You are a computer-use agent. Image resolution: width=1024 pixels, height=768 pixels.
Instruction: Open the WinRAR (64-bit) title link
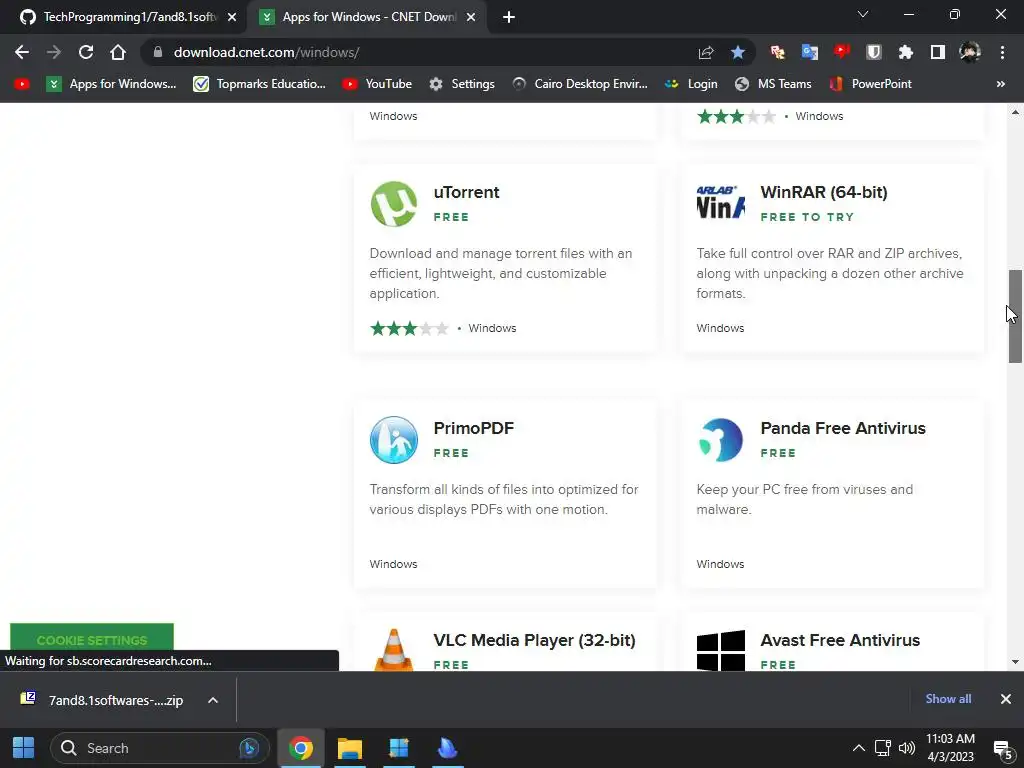click(824, 192)
